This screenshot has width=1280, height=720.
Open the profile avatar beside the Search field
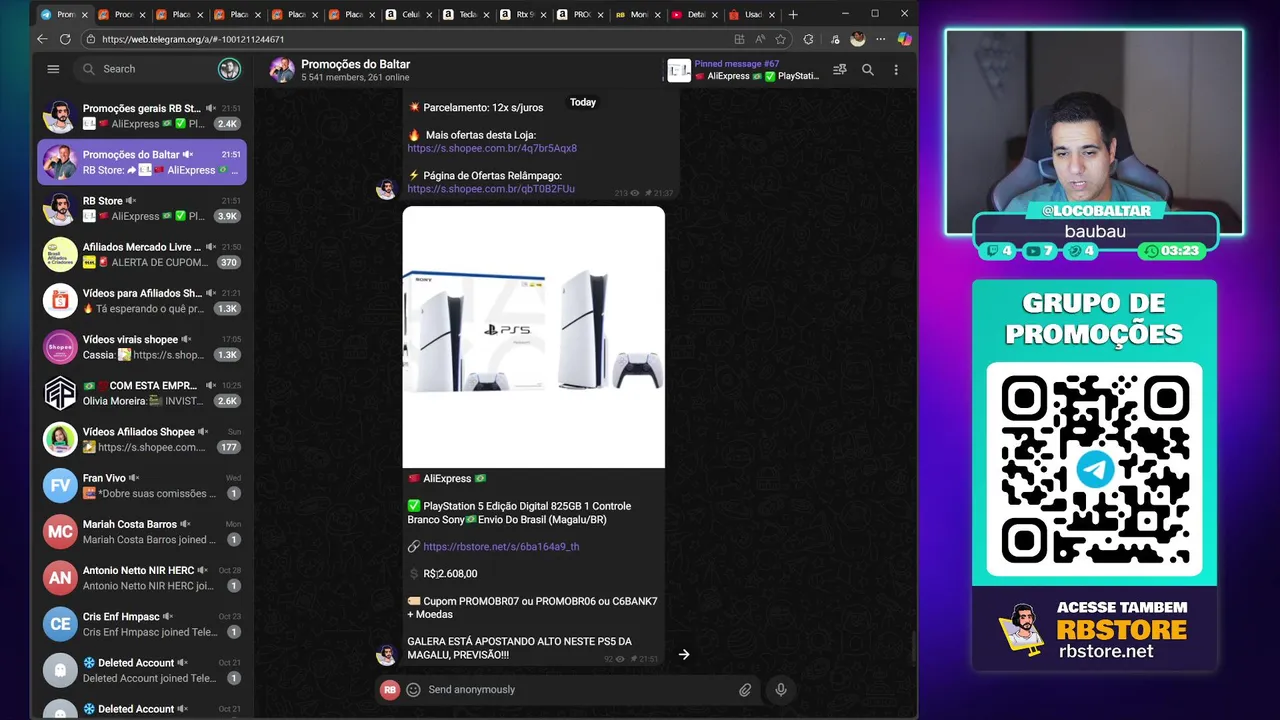pyautogui.click(x=229, y=69)
